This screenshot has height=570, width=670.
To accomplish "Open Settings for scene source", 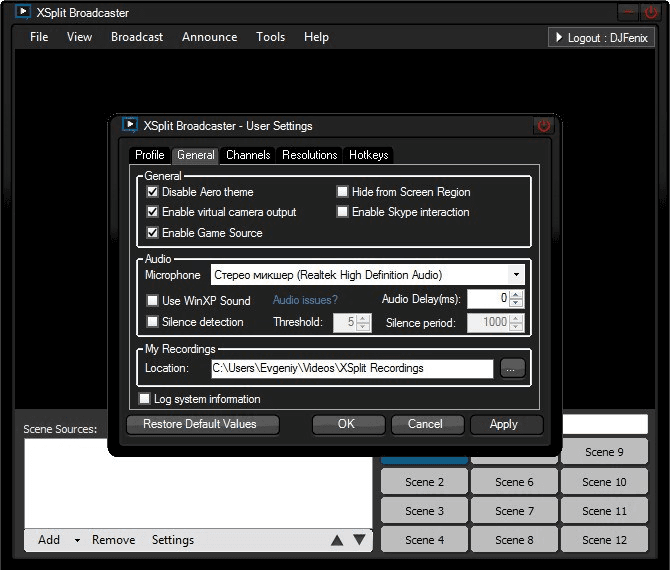I will tap(173, 541).
